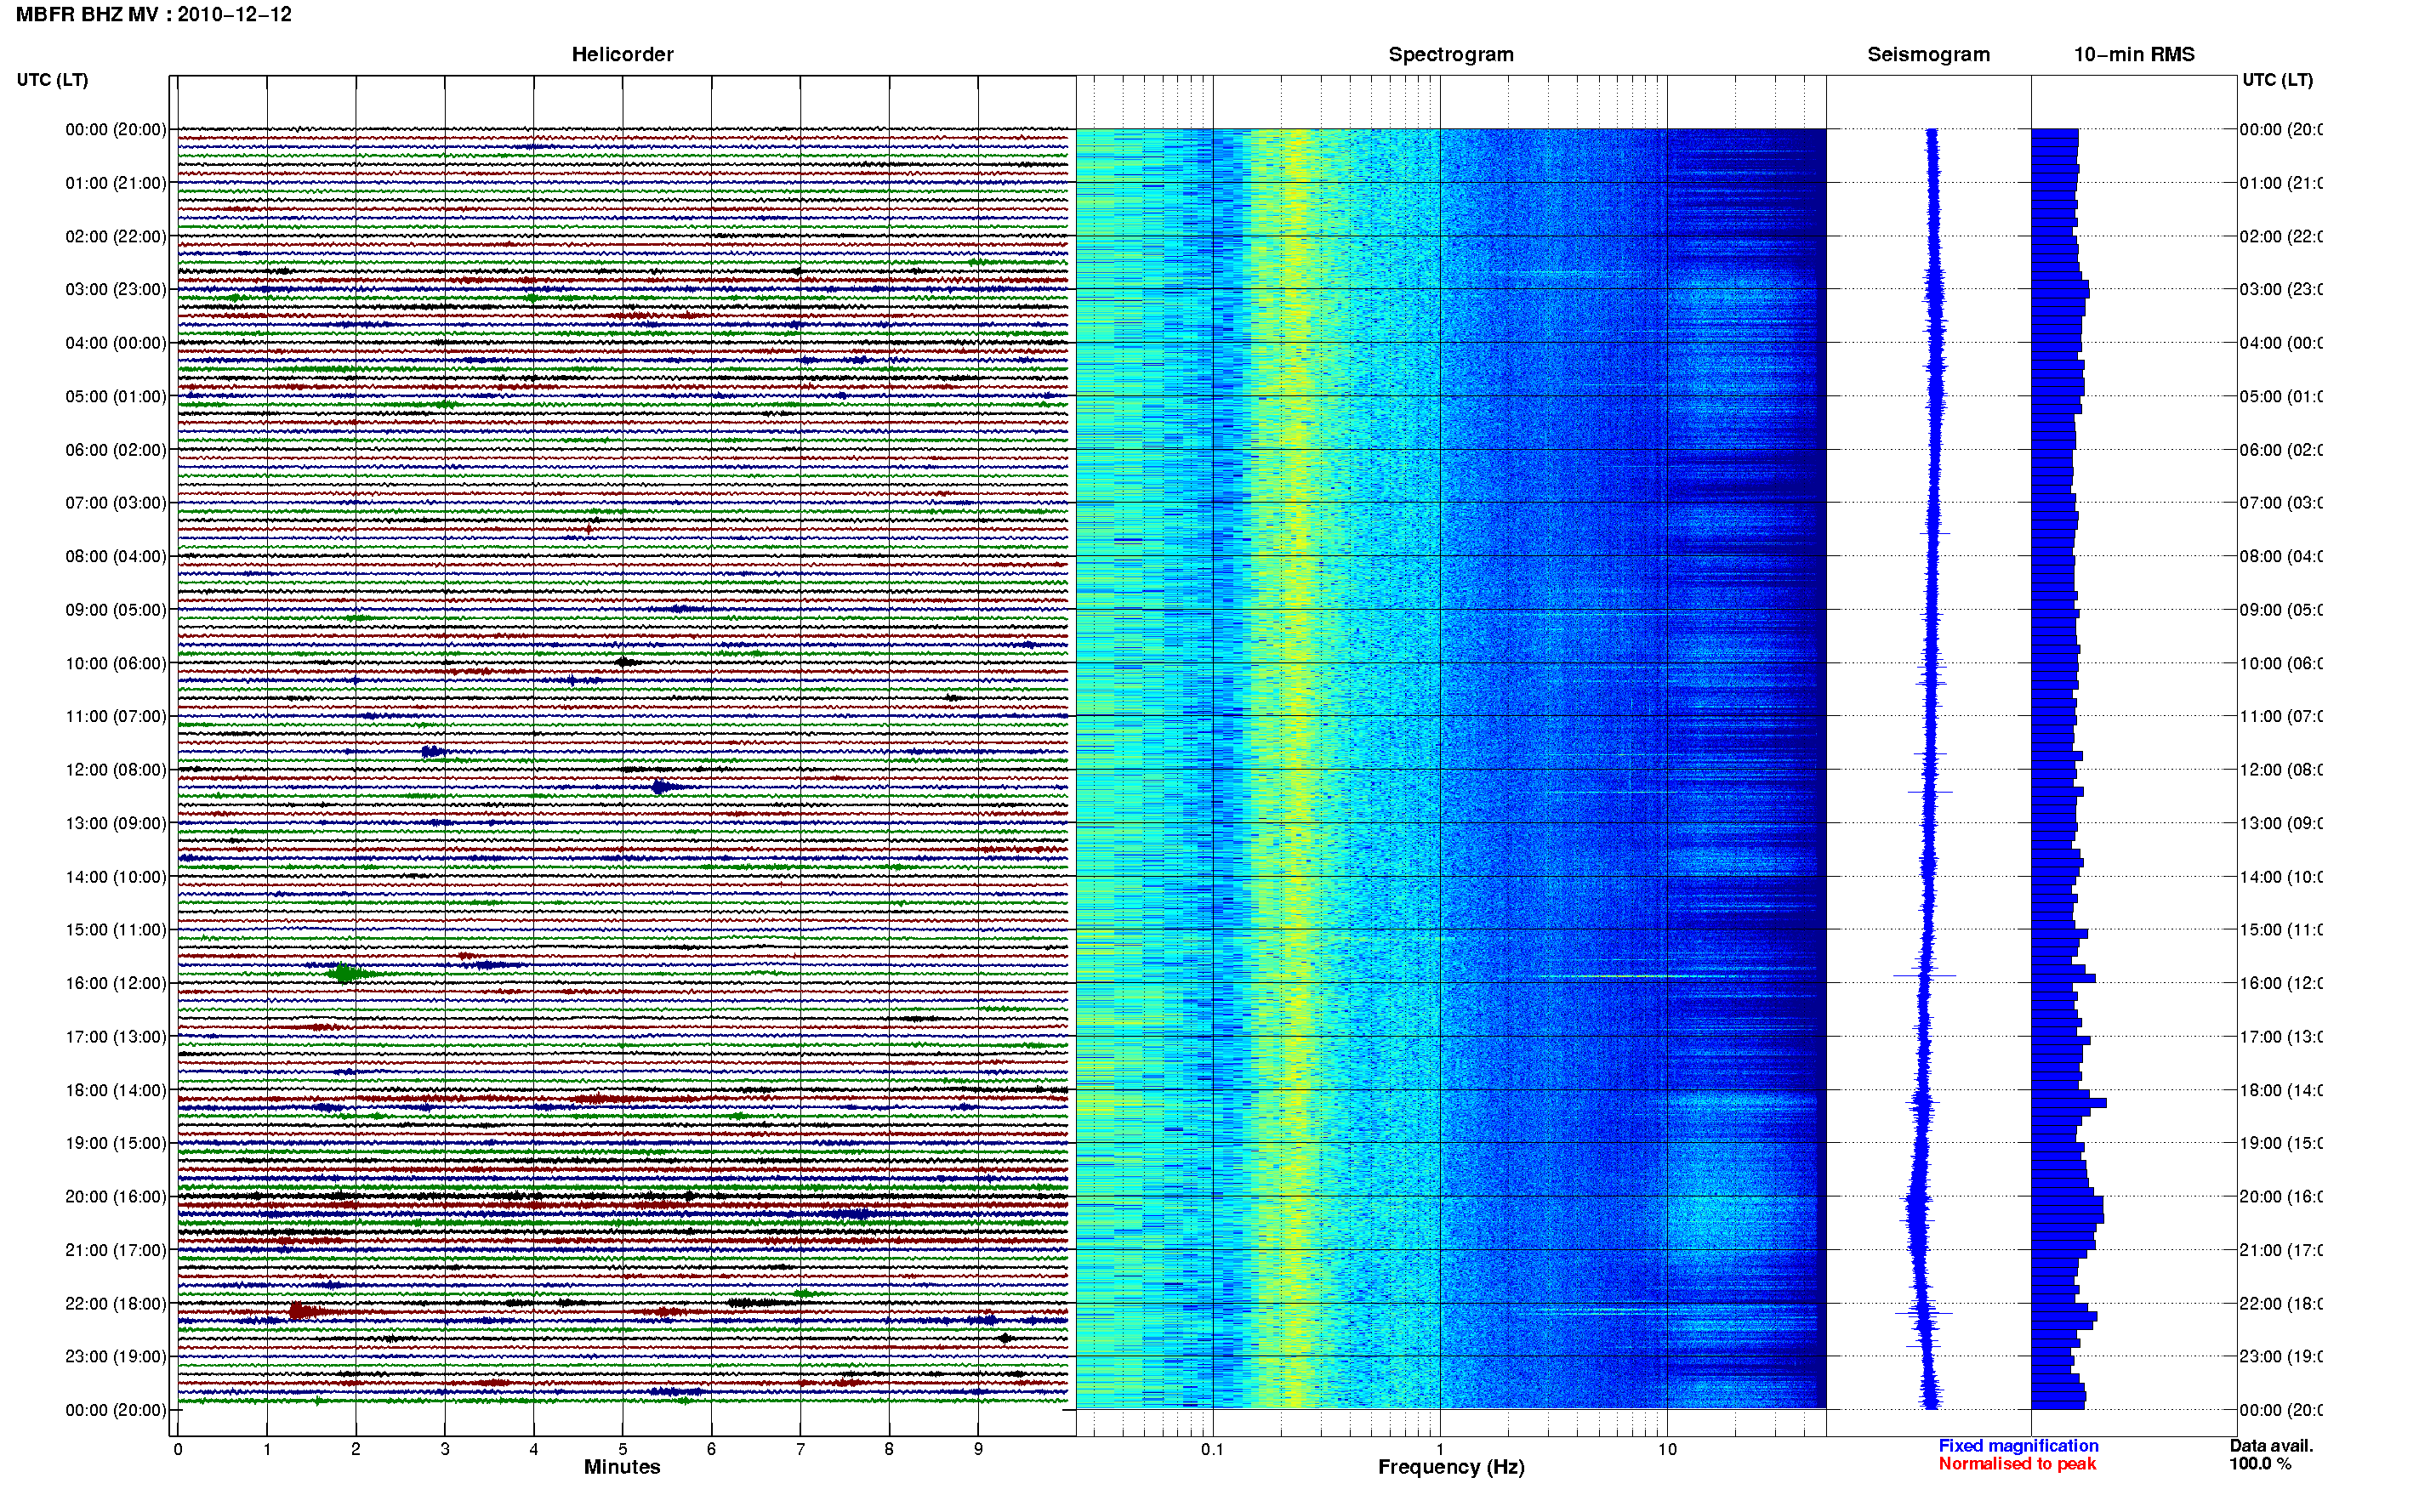The image size is (2419, 1512).
Task: Click the left "02:00 (22:00)" time label
Action: point(116,237)
